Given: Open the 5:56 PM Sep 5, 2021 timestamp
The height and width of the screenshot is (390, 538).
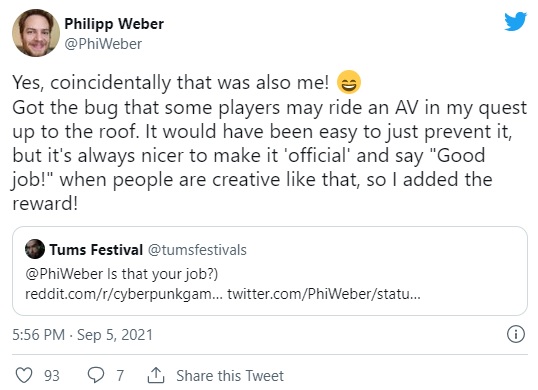Looking at the screenshot, I should (82, 335).
